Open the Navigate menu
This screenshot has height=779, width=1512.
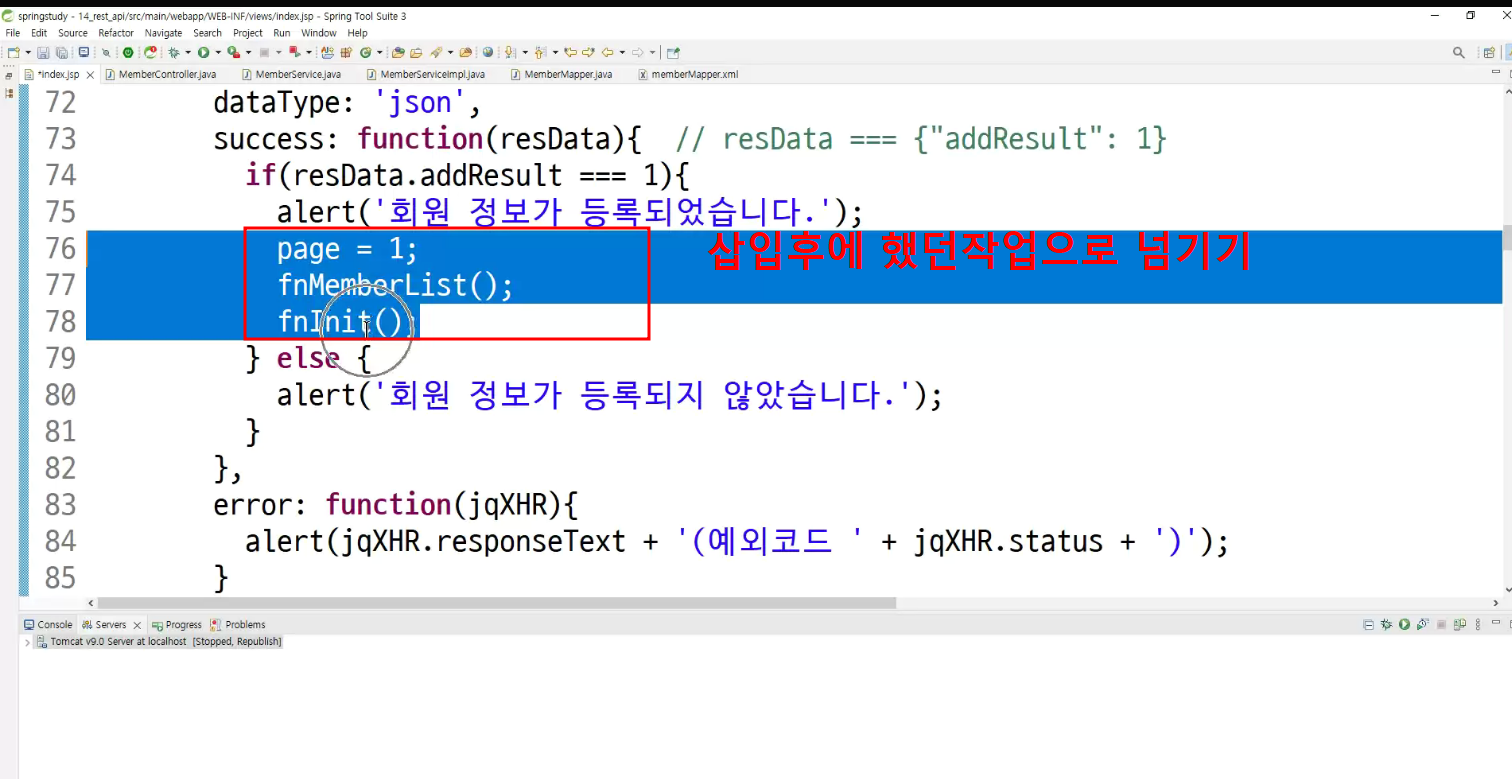tap(164, 33)
